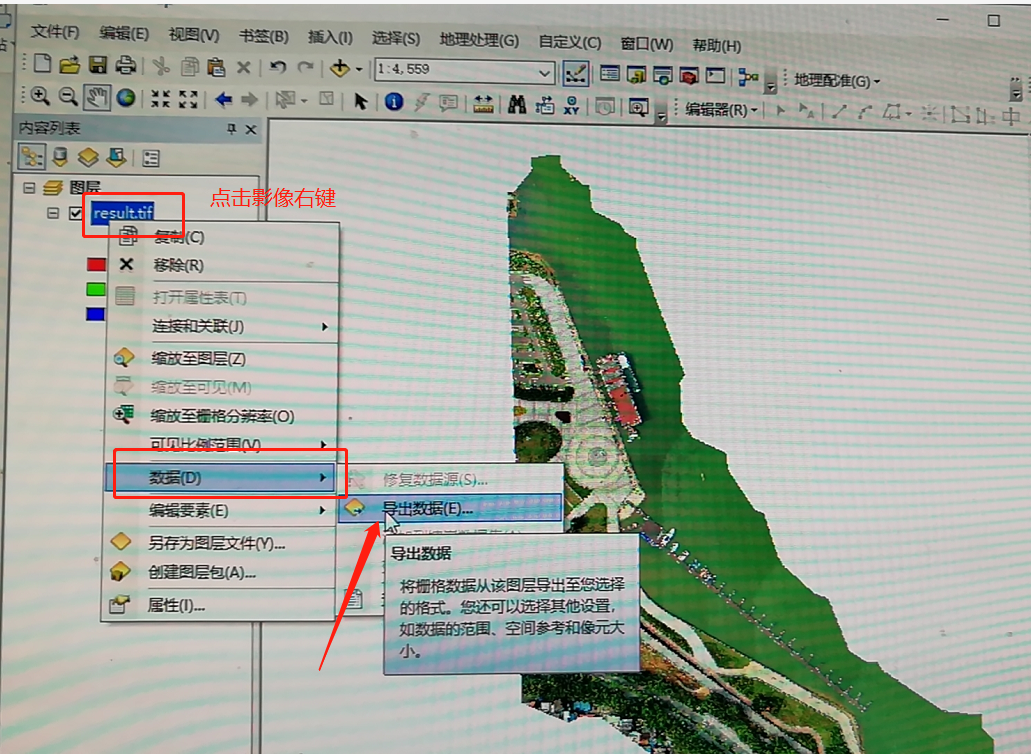This screenshot has height=754, width=1031.
Task: Click the red band color swatch
Action: pos(96,264)
